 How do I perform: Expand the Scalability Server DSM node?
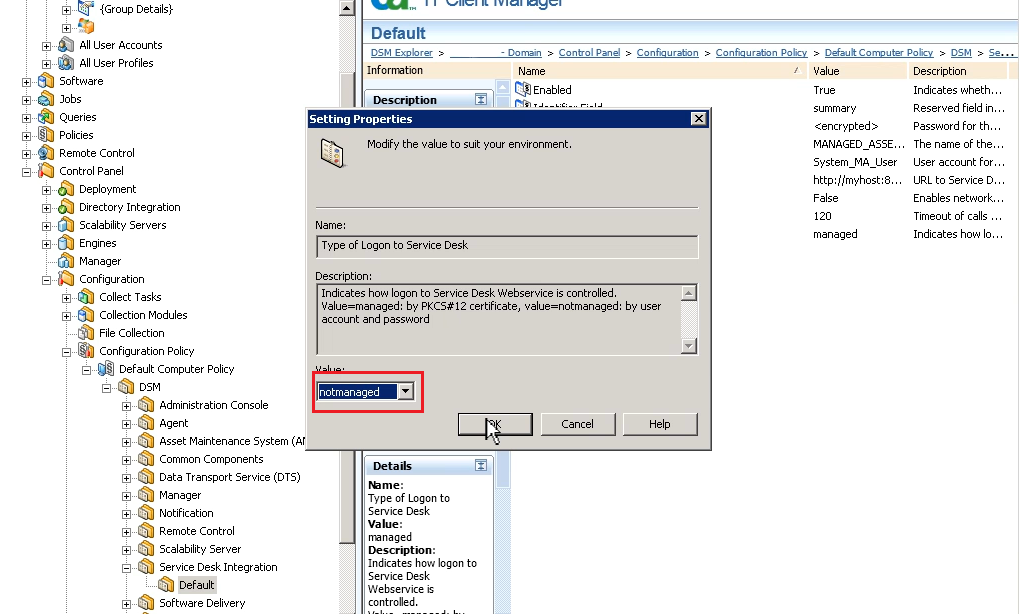[x=126, y=550]
